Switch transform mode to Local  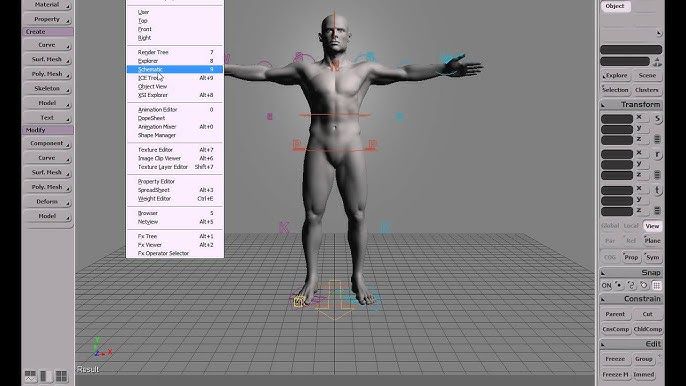click(x=631, y=226)
